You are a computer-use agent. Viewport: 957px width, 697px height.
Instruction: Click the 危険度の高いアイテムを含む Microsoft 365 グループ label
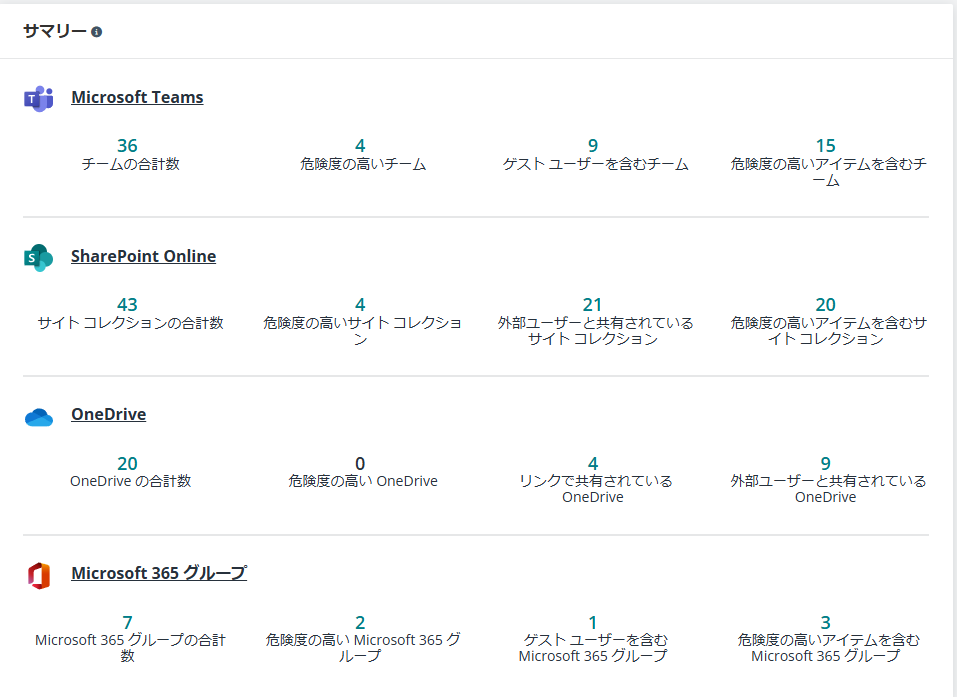(828, 648)
